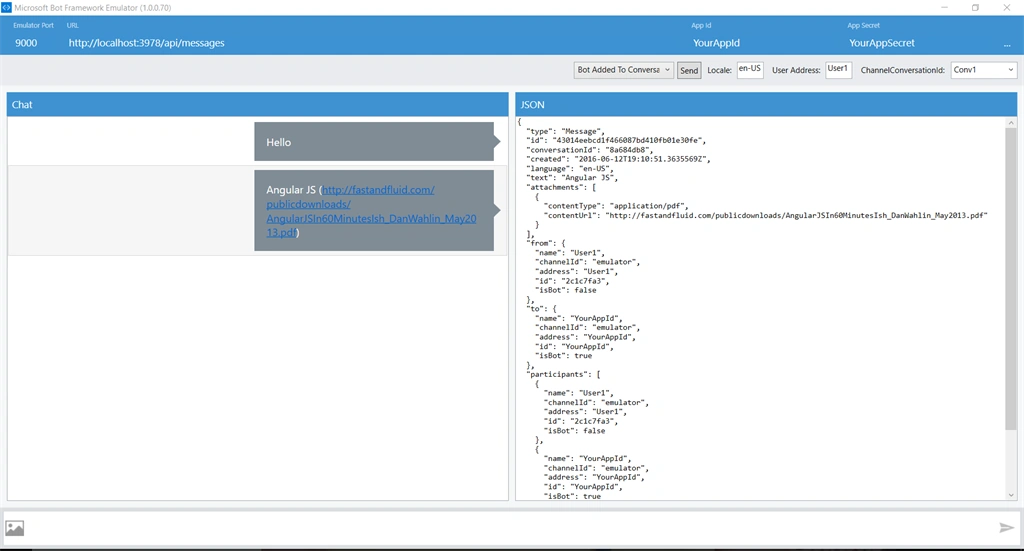Open the fastandfluid.com PDF link

coord(371,211)
